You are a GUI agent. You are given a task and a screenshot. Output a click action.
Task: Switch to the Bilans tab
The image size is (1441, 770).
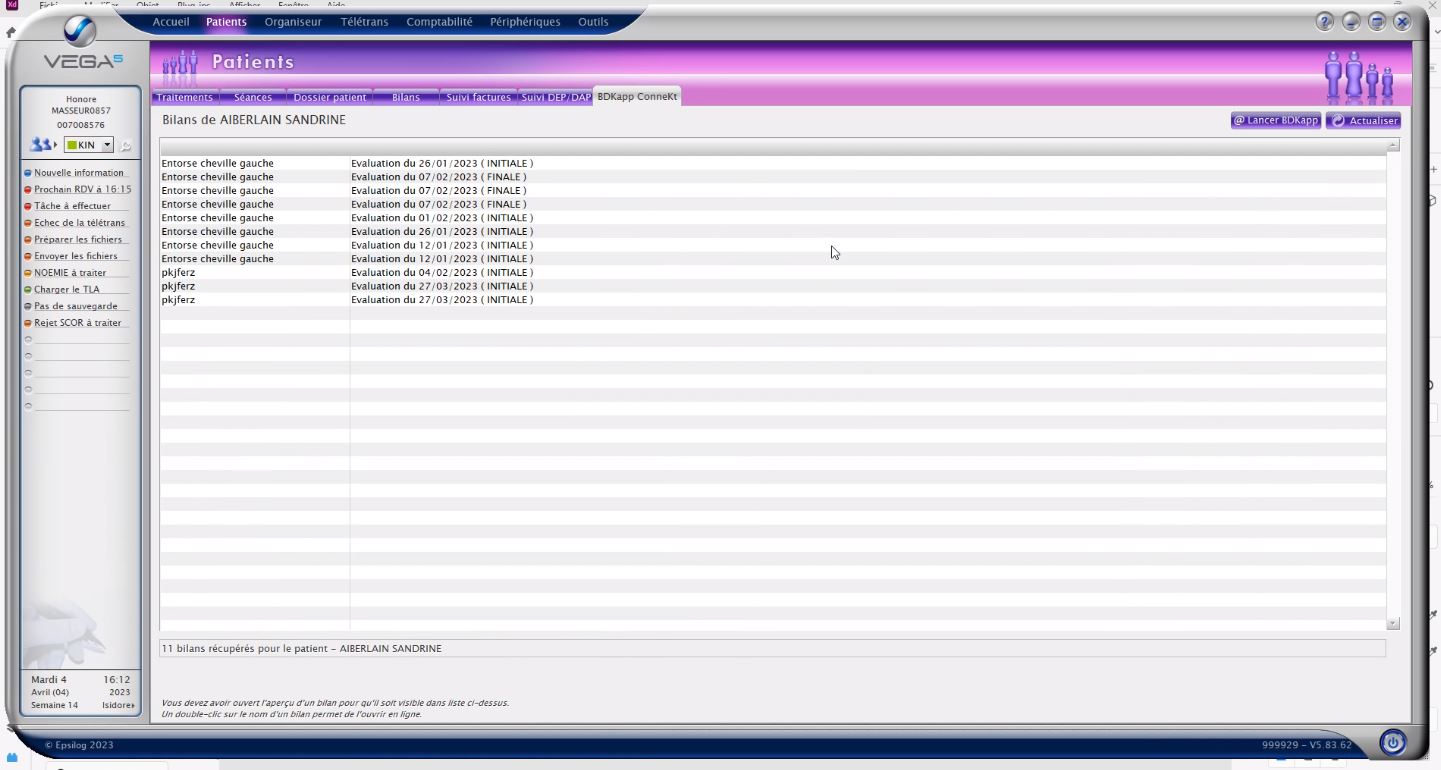(x=406, y=97)
